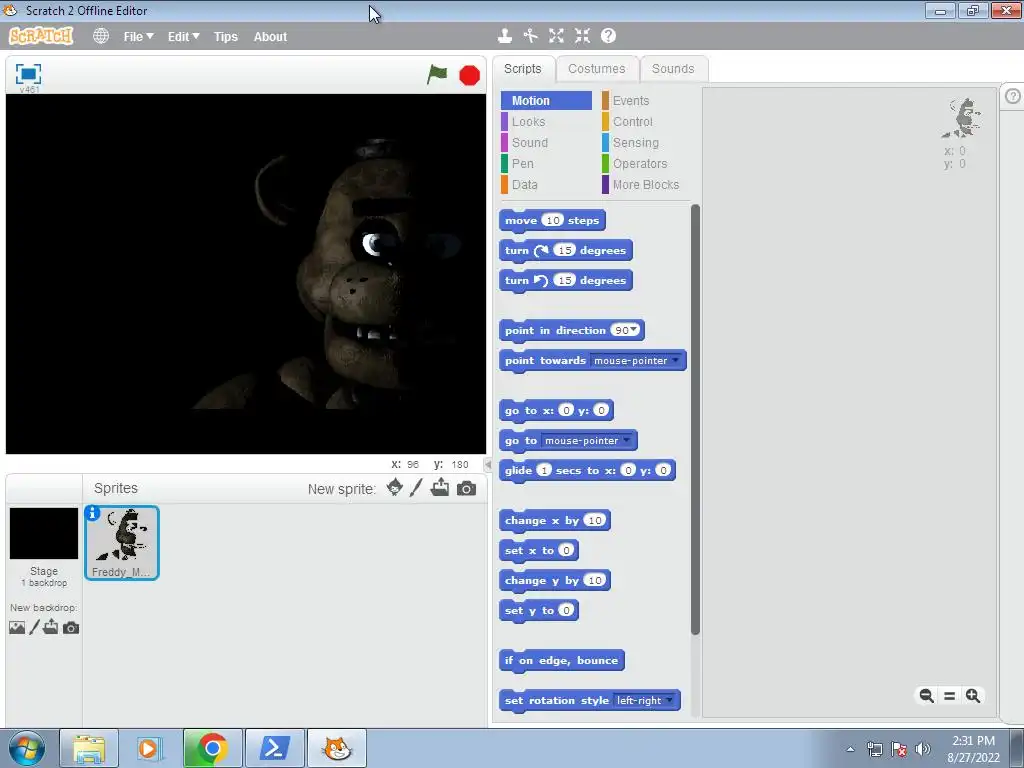Select the Stage backdrop thumbnail
The height and width of the screenshot is (768, 1024).
point(44,534)
